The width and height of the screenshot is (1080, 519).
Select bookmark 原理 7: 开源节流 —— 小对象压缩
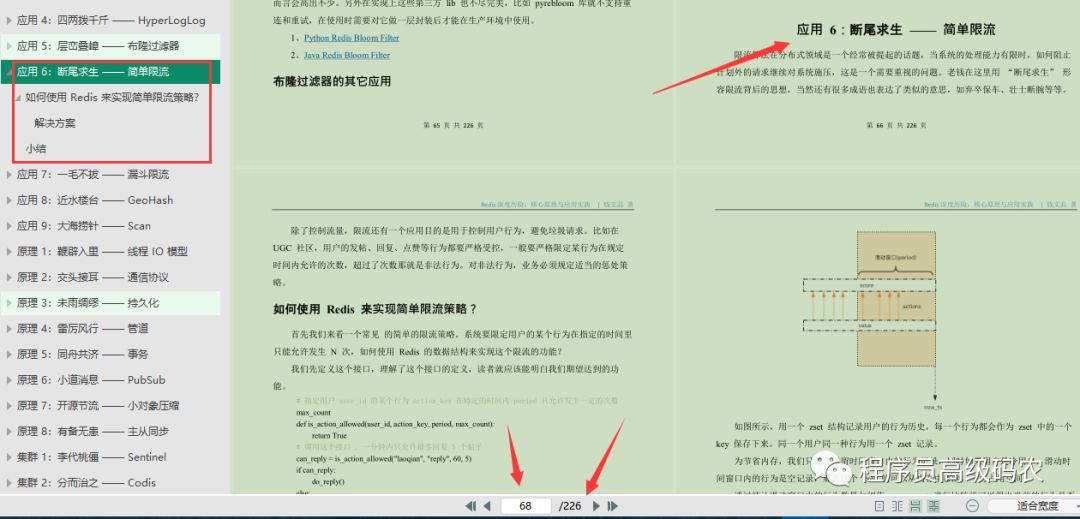(x=98, y=405)
